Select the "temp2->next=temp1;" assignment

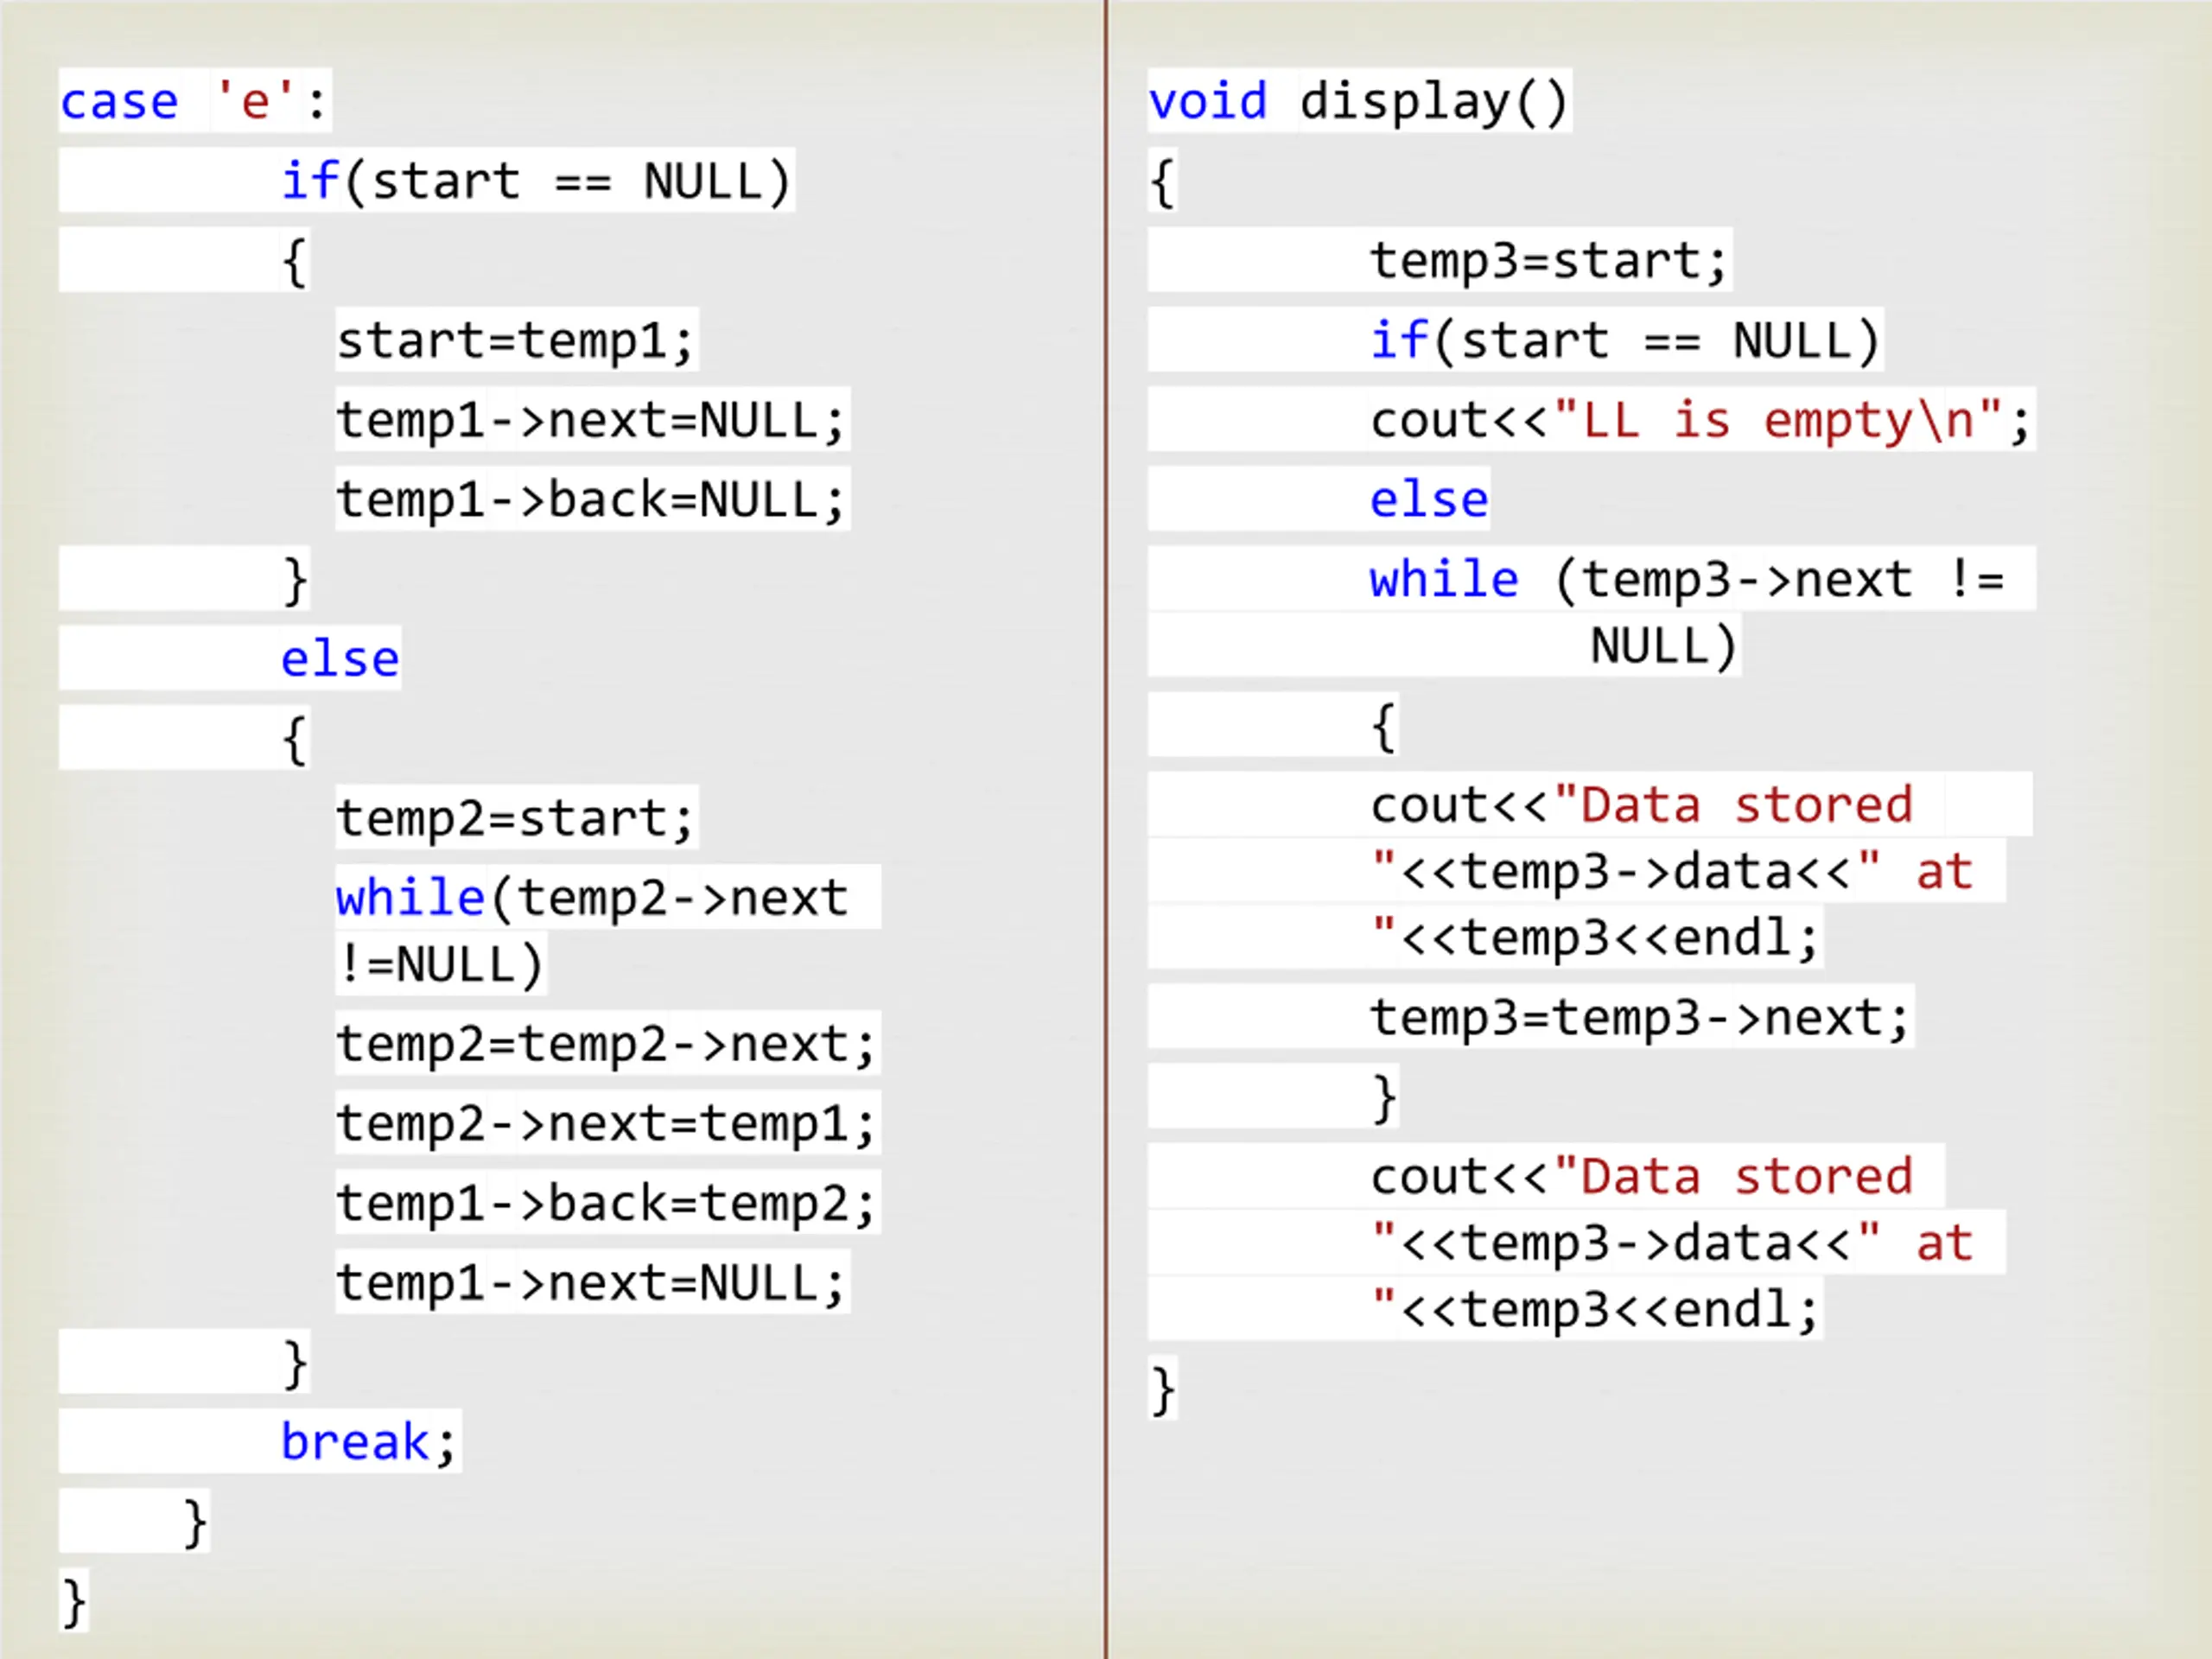(x=607, y=1123)
